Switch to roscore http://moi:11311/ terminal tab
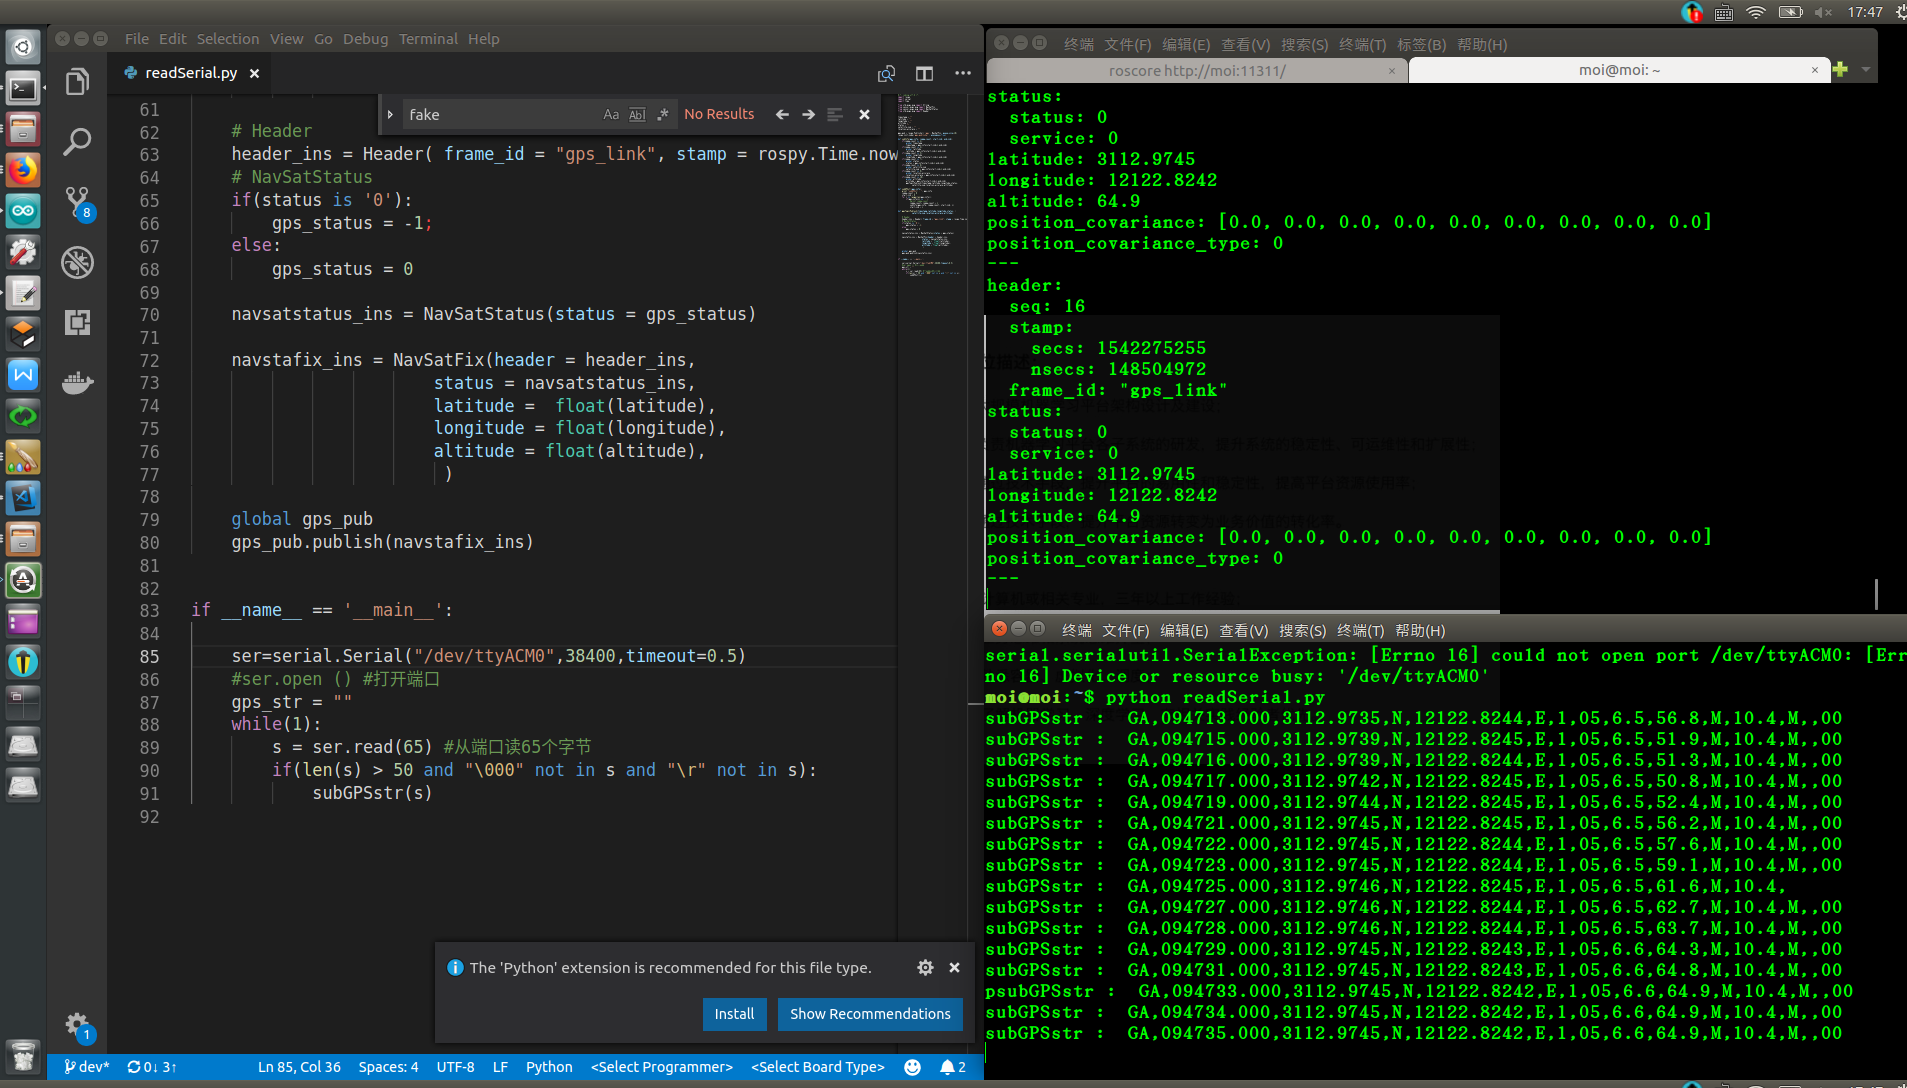 coord(1197,70)
